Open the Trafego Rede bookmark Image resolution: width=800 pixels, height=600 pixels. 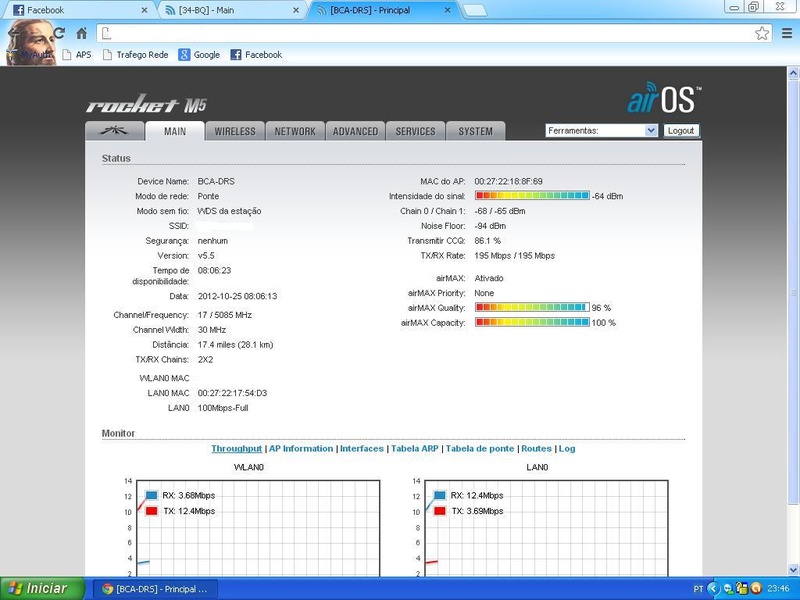[x=135, y=55]
